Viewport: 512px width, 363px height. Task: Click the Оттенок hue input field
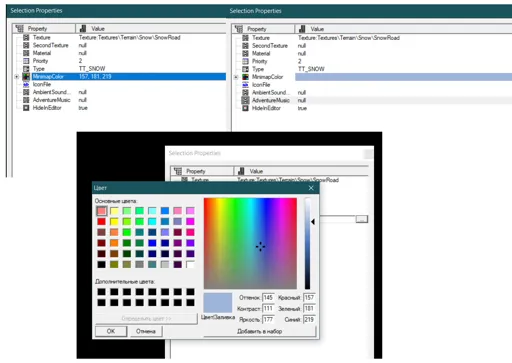pos(268,297)
